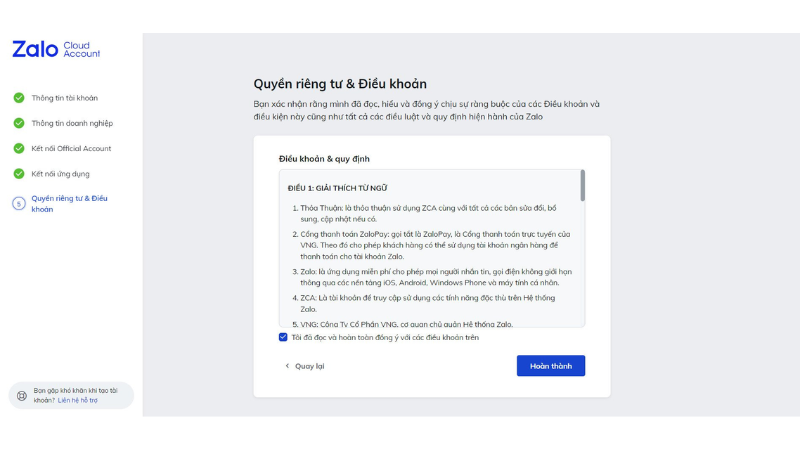Click the agreement checkbox label text

click(x=385, y=338)
